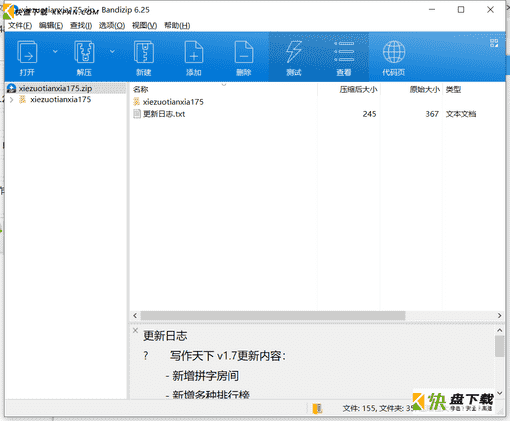
Task: Open the Find (查找) menu
Action: click(x=81, y=25)
